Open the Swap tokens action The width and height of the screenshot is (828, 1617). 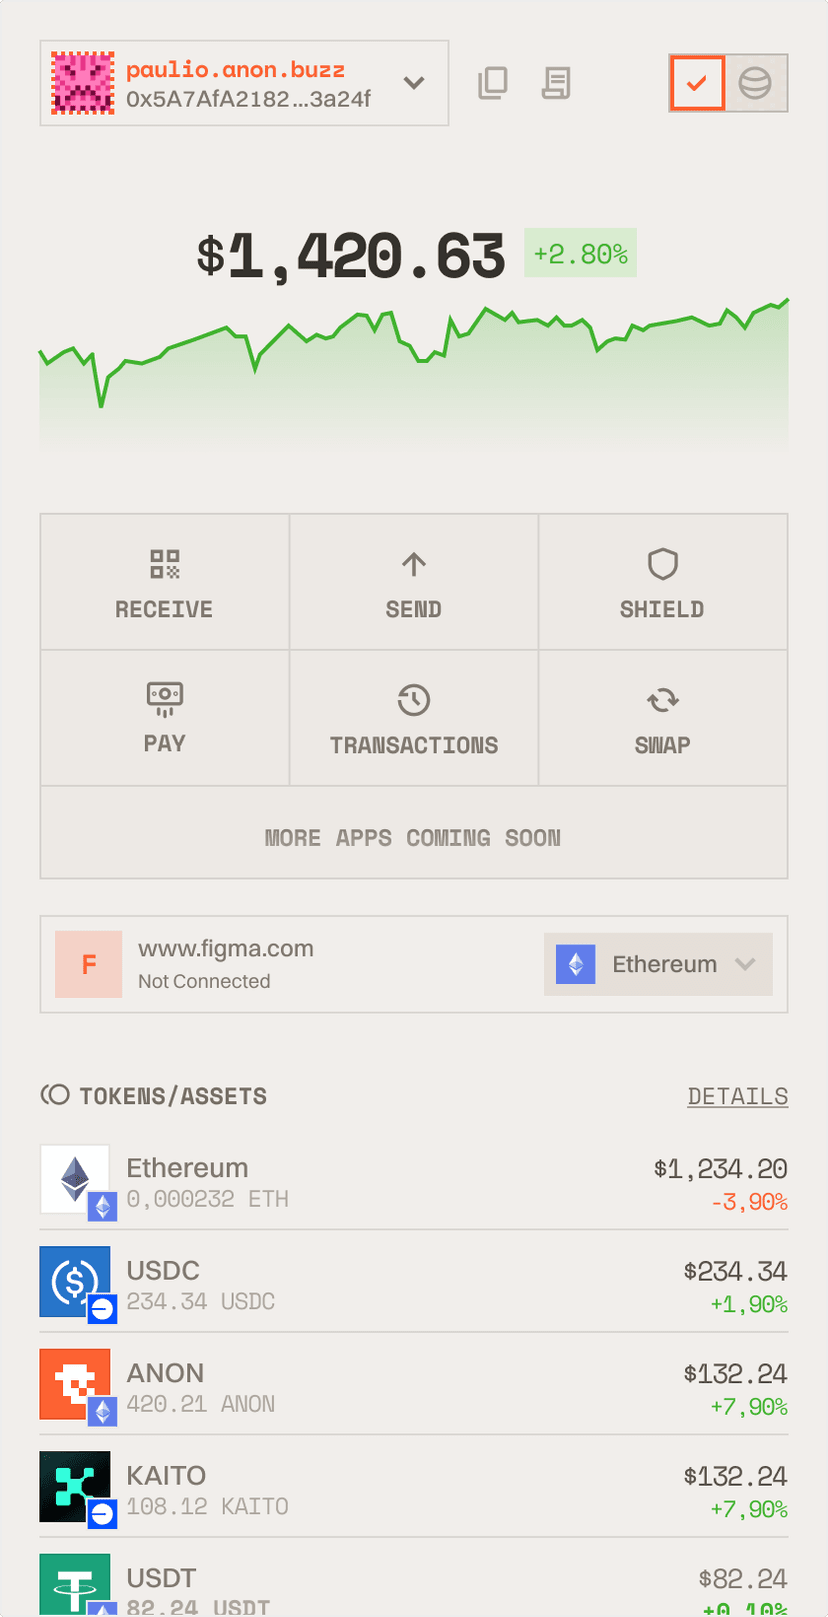pyautogui.click(x=662, y=717)
